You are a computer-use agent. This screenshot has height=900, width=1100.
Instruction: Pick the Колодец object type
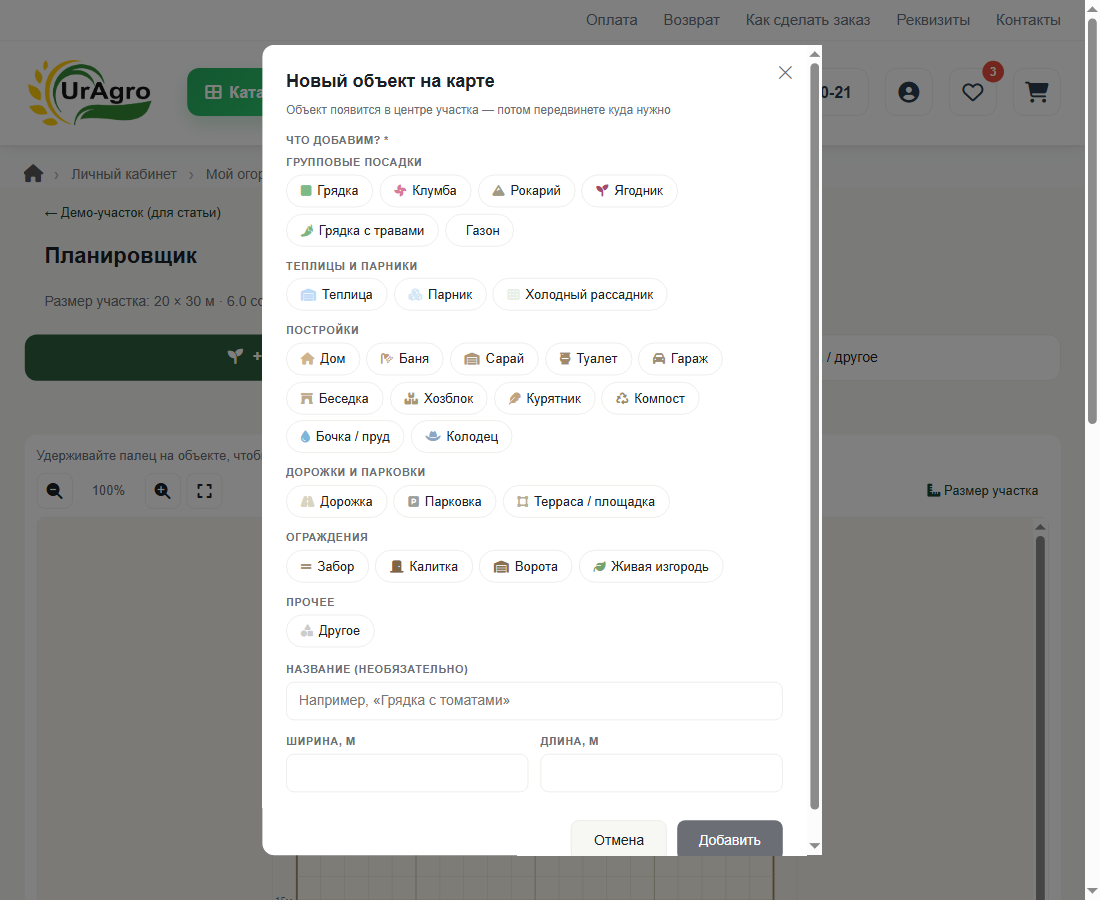[x=462, y=436]
